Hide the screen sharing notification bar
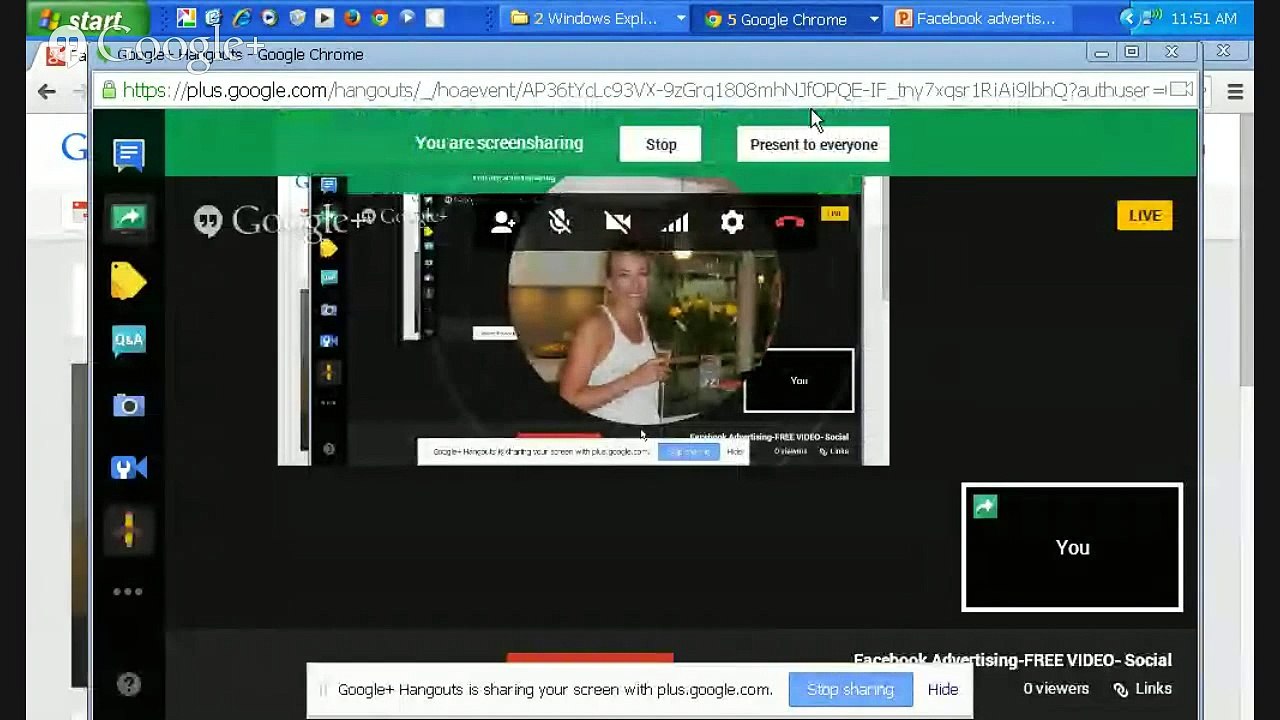The image size is (1280, 720). (x=942, y=689)
